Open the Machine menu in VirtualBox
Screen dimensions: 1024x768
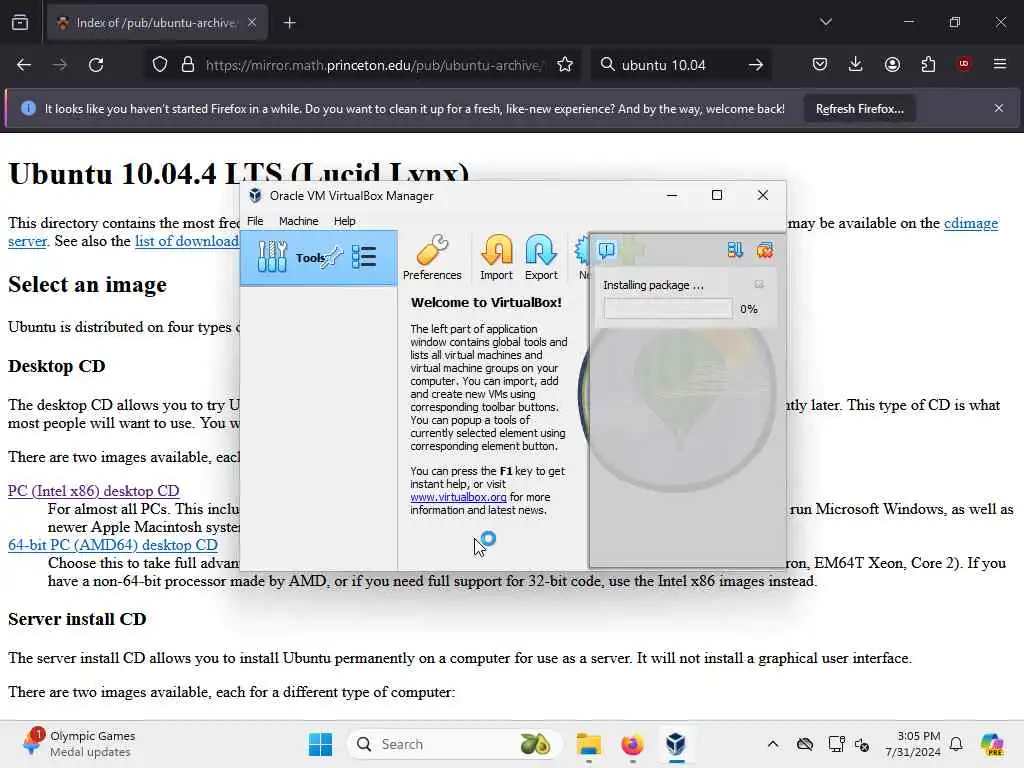coord(298,221)
